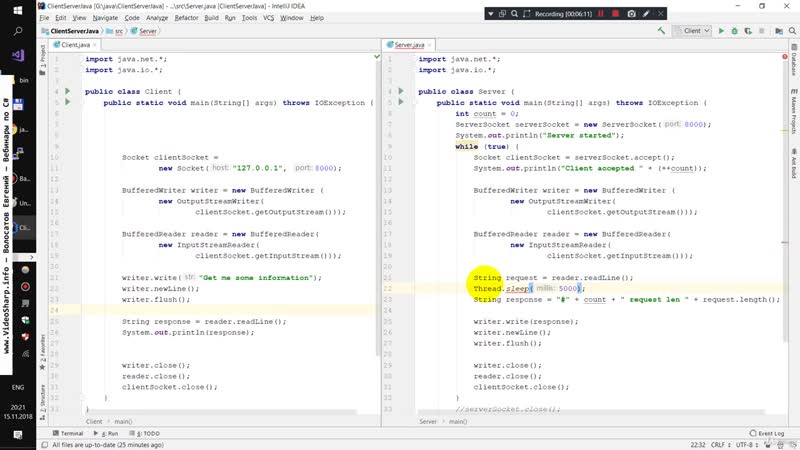Open the Code menu
Screen dimensions: 800x450
[x=132, y=18]
